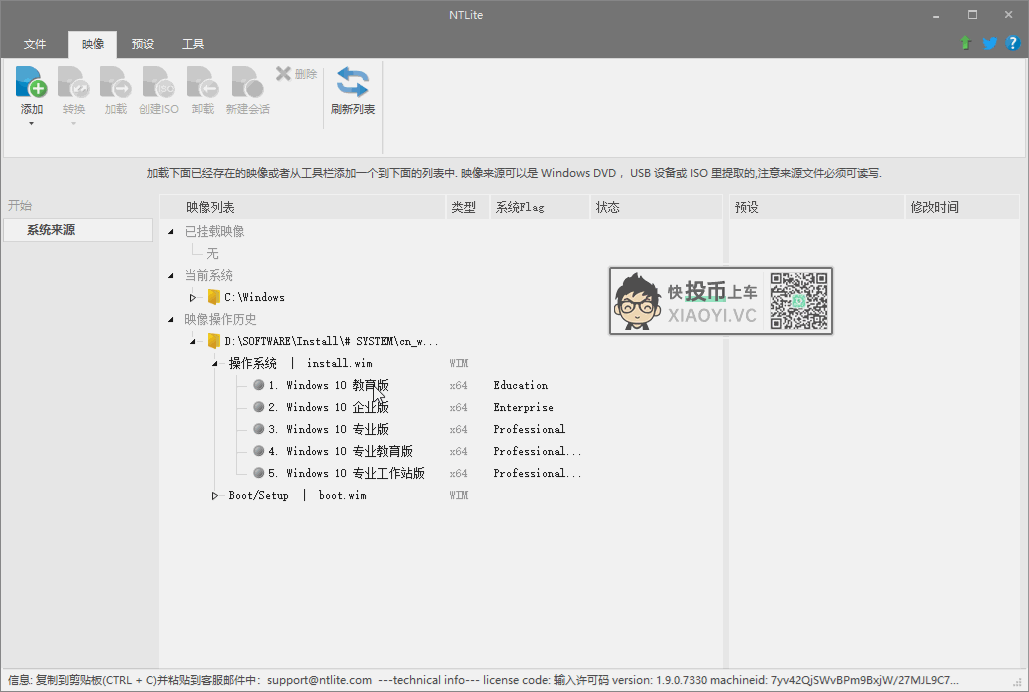Click the blue help question mark icon
1029x692 pixels.
[x=1012, y=44]
